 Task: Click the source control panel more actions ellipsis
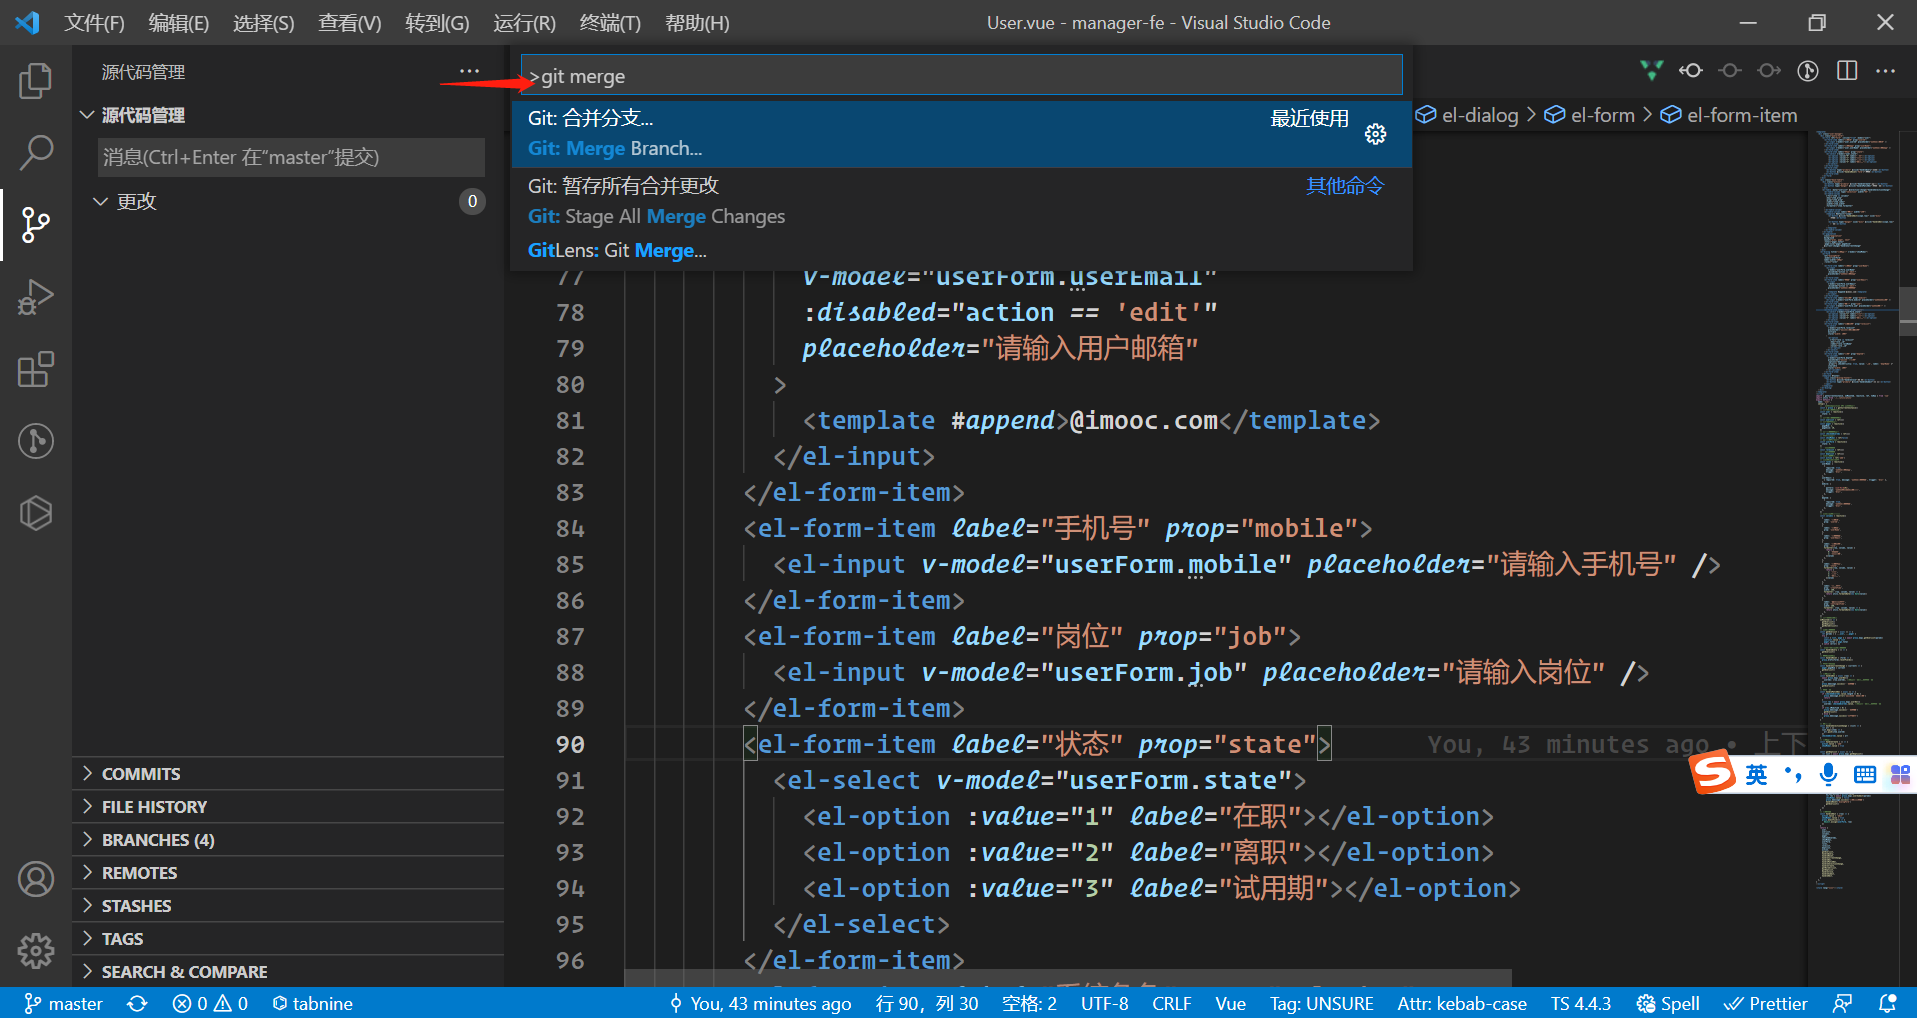(469, 71)
